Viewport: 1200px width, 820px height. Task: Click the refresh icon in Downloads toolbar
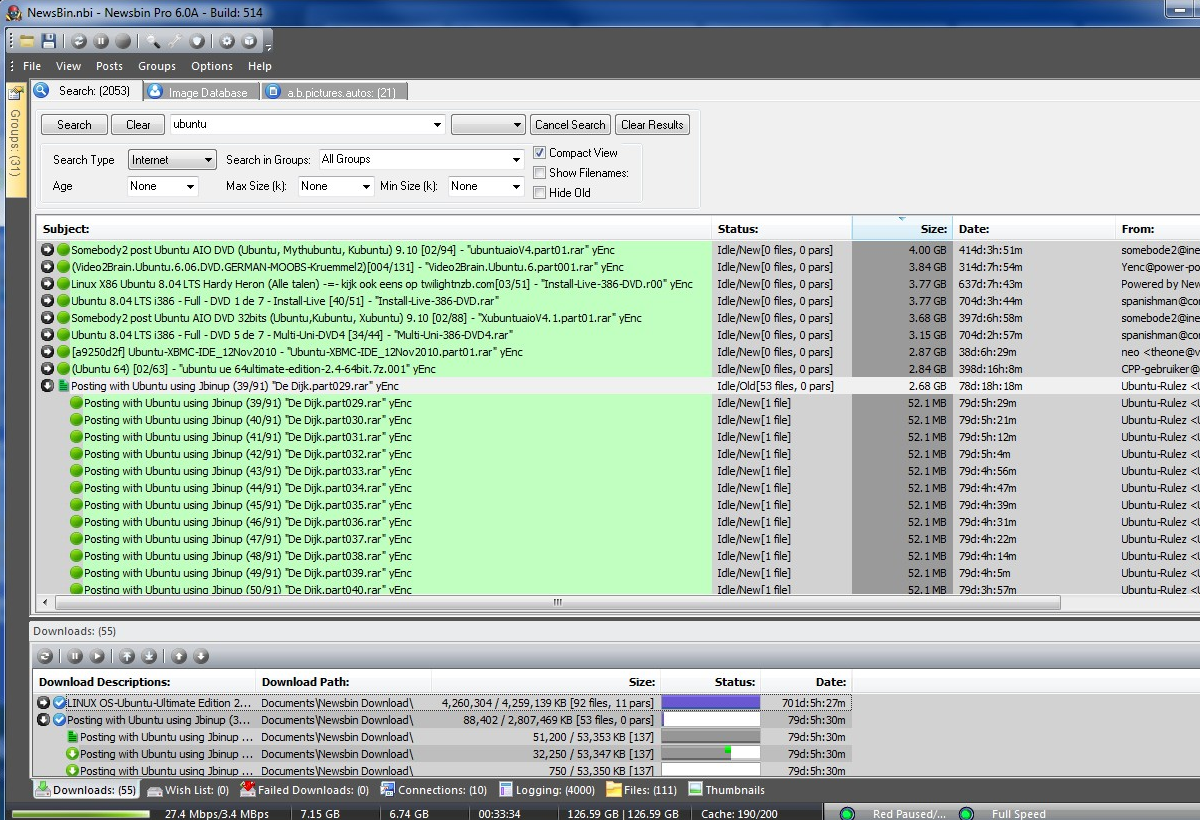(x=45, y=656)
